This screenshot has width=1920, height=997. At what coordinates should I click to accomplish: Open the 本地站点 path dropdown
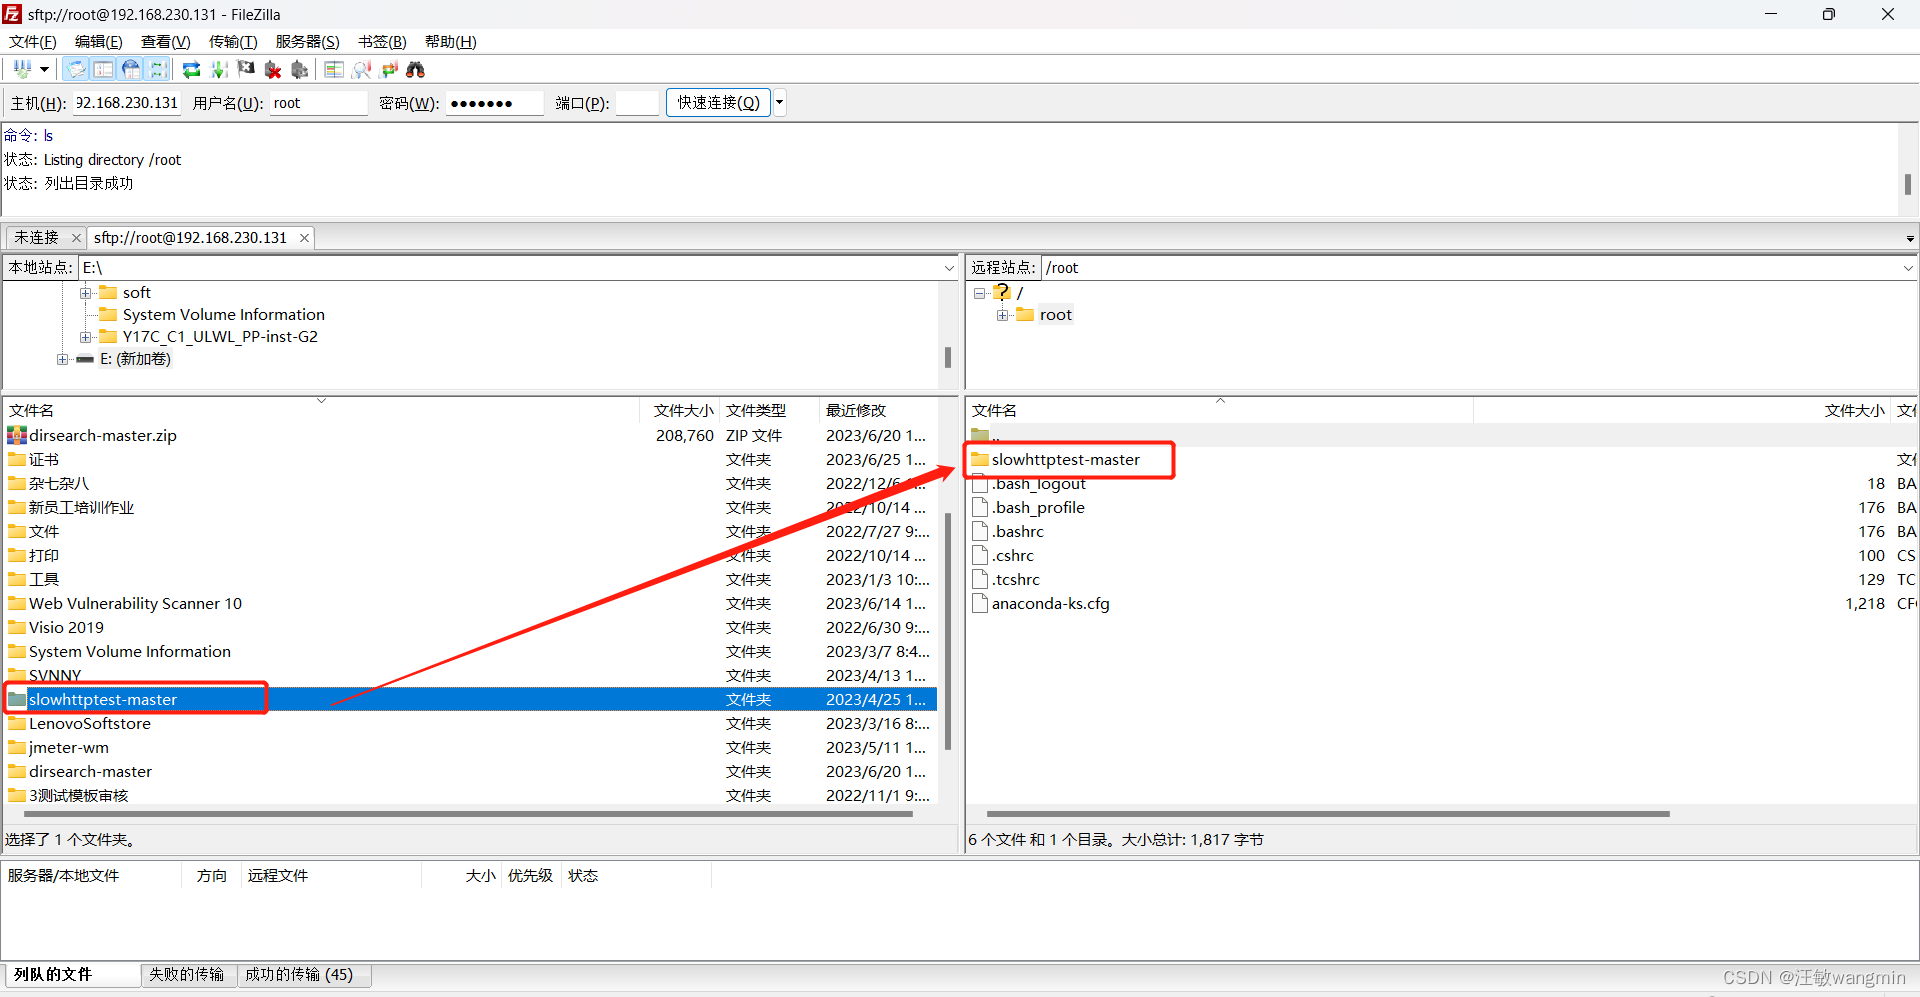949,268
